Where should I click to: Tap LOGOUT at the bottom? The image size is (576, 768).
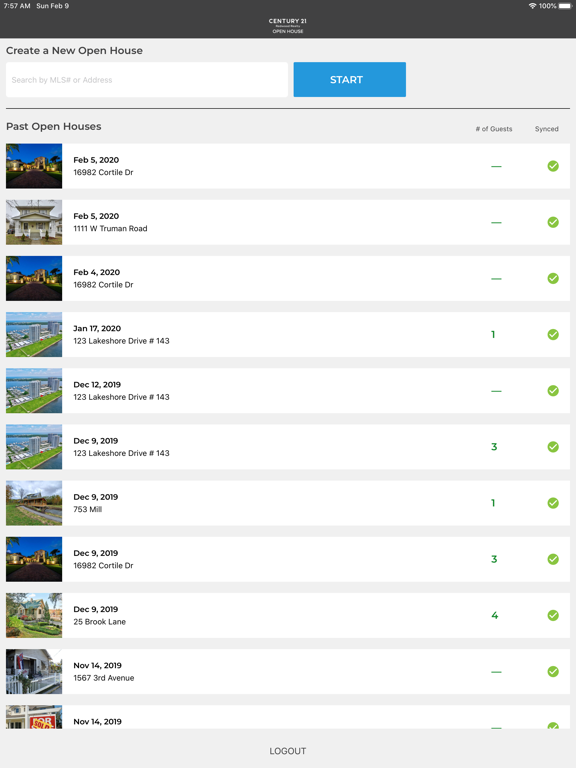288,751
